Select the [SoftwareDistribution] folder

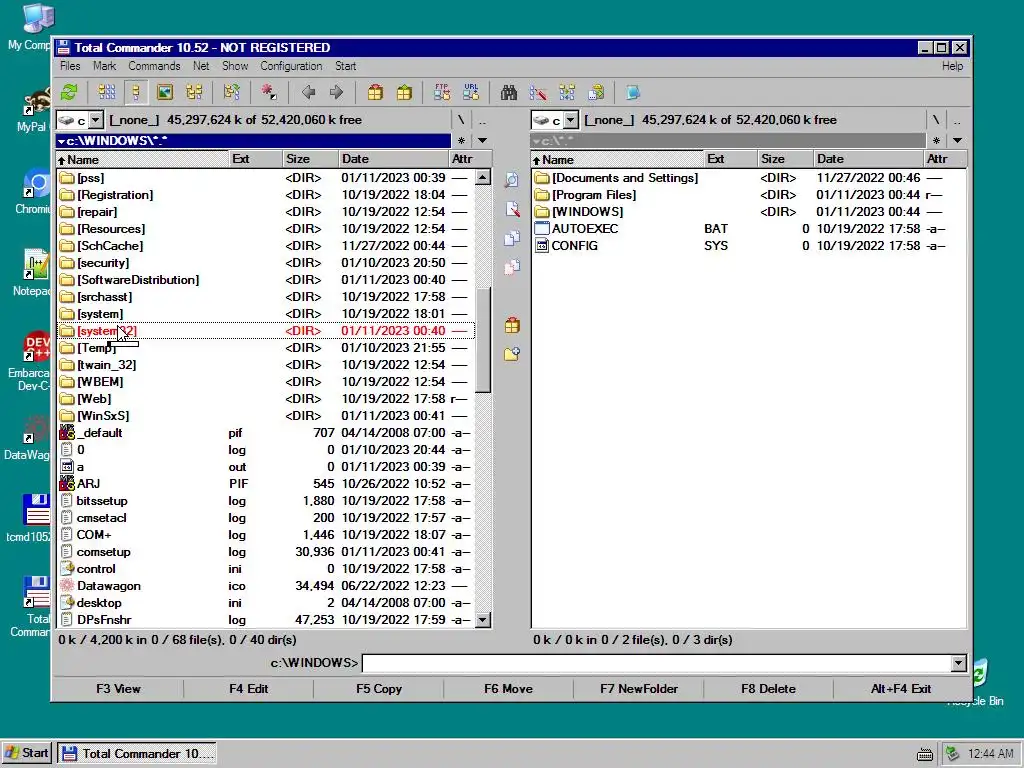point(266,280)
